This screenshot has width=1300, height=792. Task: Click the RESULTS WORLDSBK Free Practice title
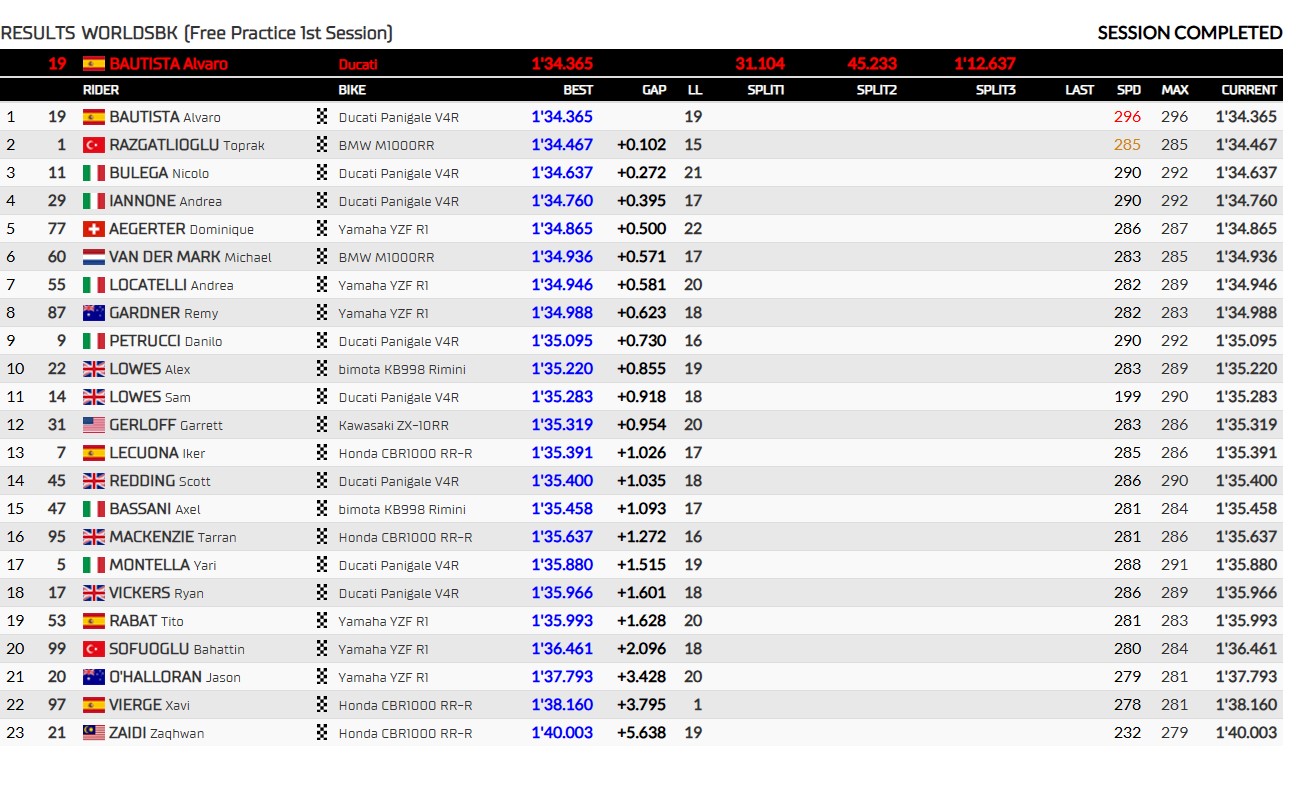197,33
